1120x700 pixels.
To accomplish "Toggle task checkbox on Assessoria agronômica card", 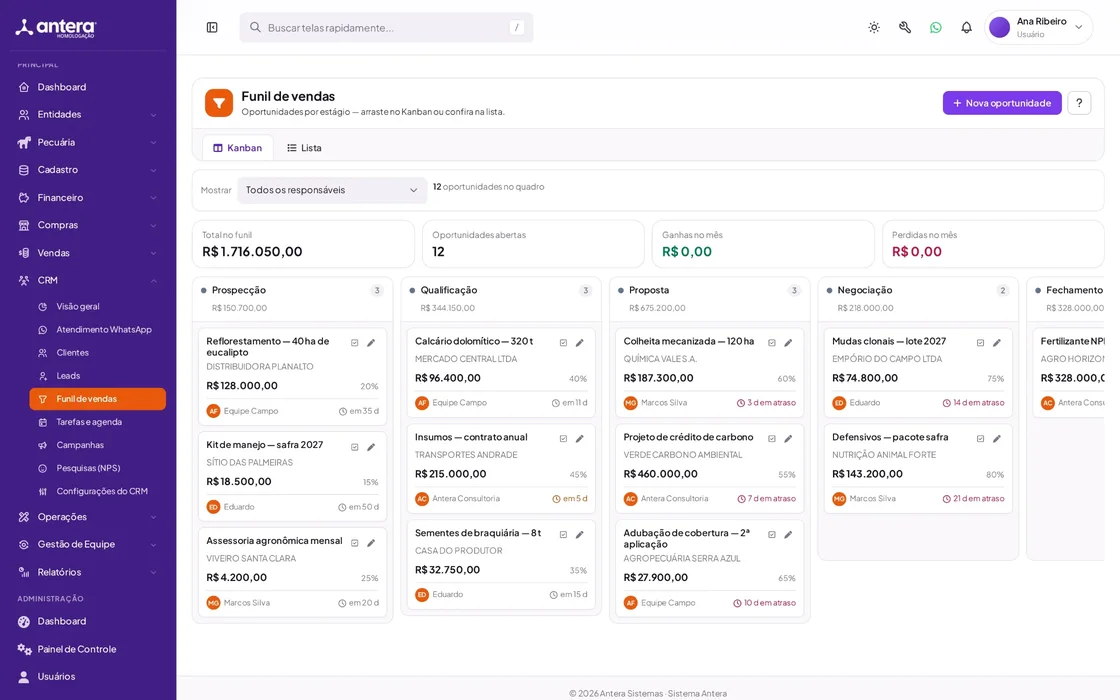I will click(x=354, y=543).
